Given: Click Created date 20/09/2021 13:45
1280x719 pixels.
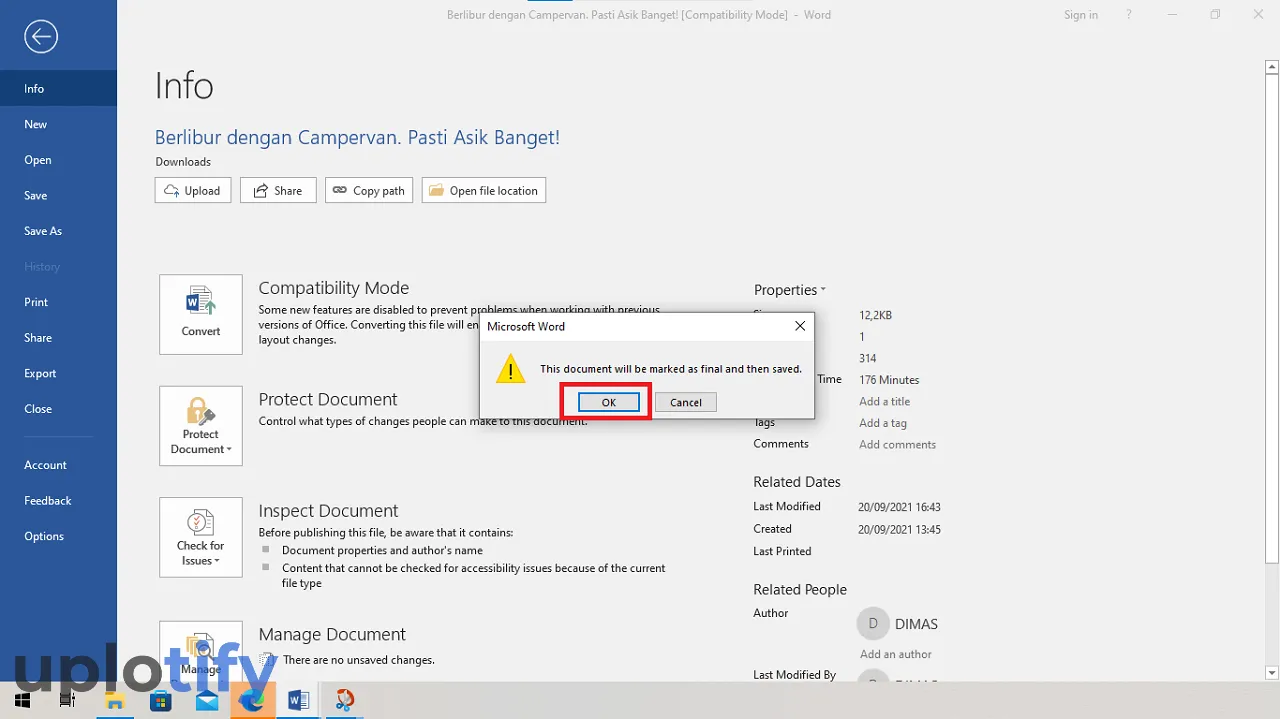Looking at the screenshot, I should click(x=899, y=529).
